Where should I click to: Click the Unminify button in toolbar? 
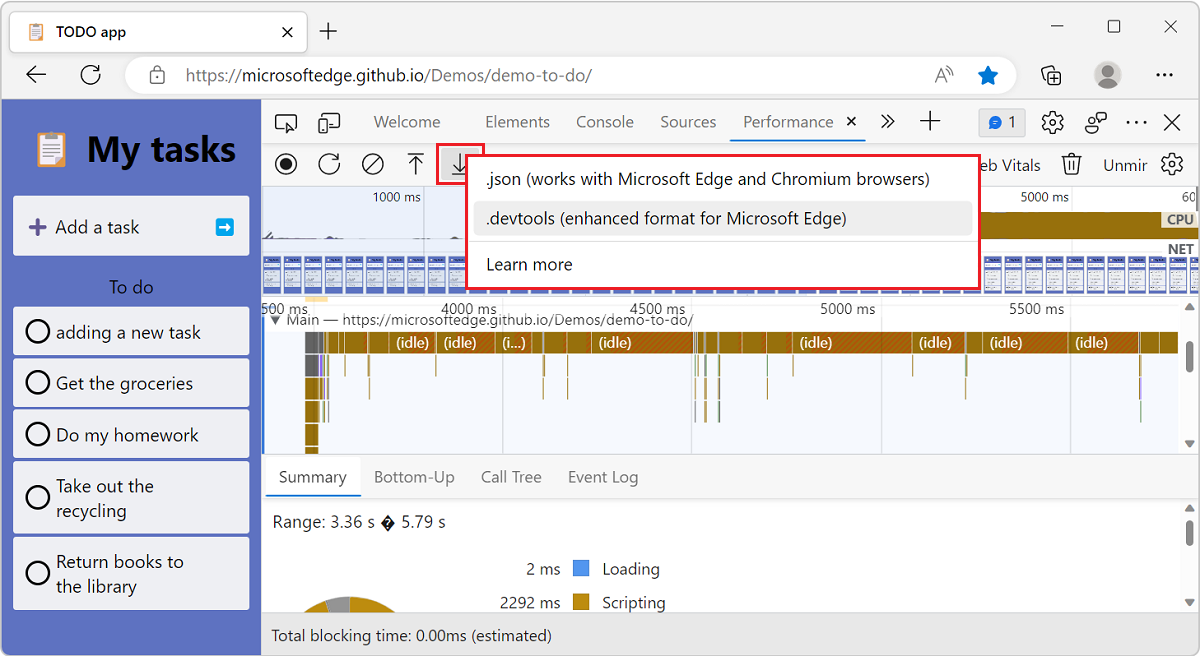(x=1125, y=165)
